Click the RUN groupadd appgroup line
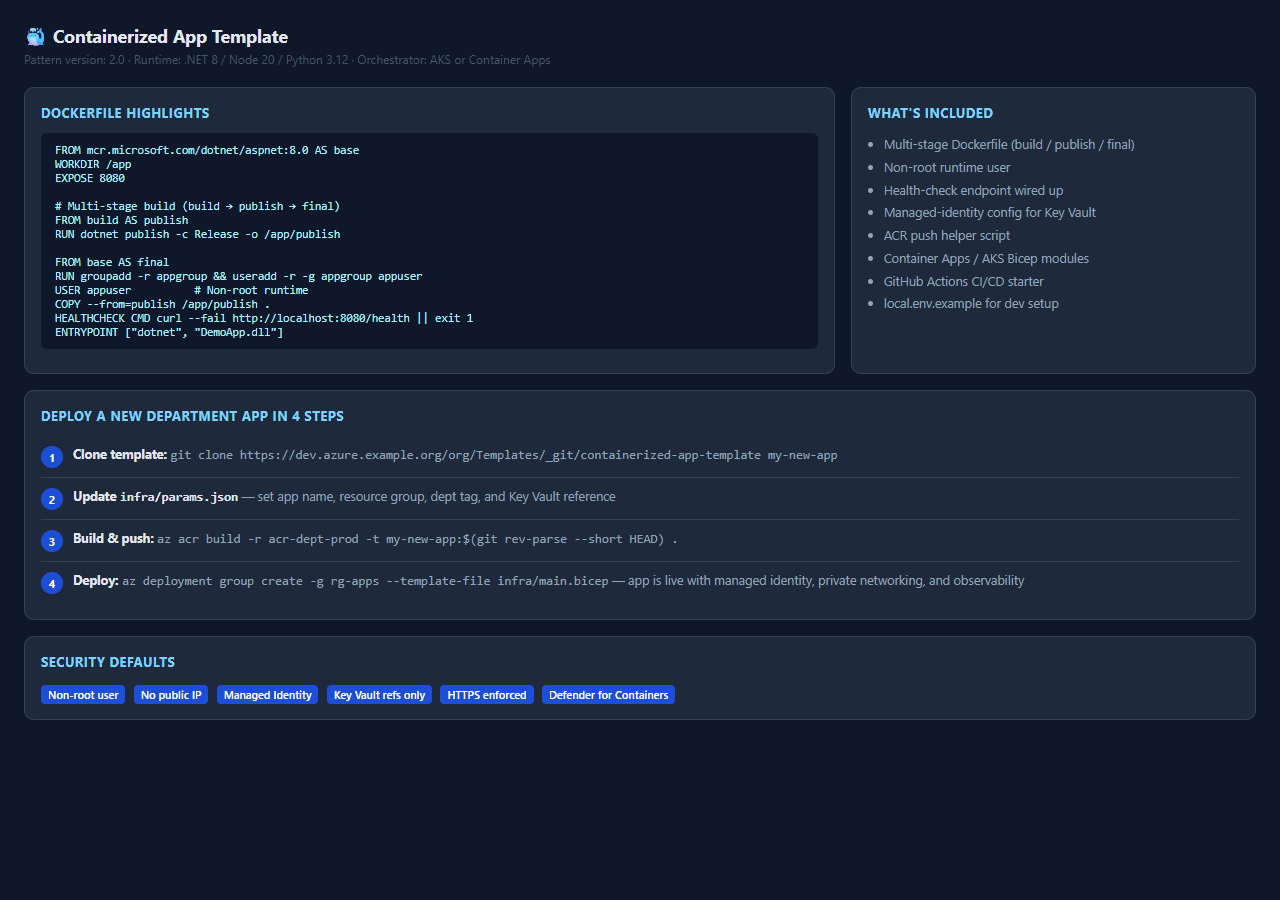Viewport: 1280px width, 900px height. (x=239, y=276)
